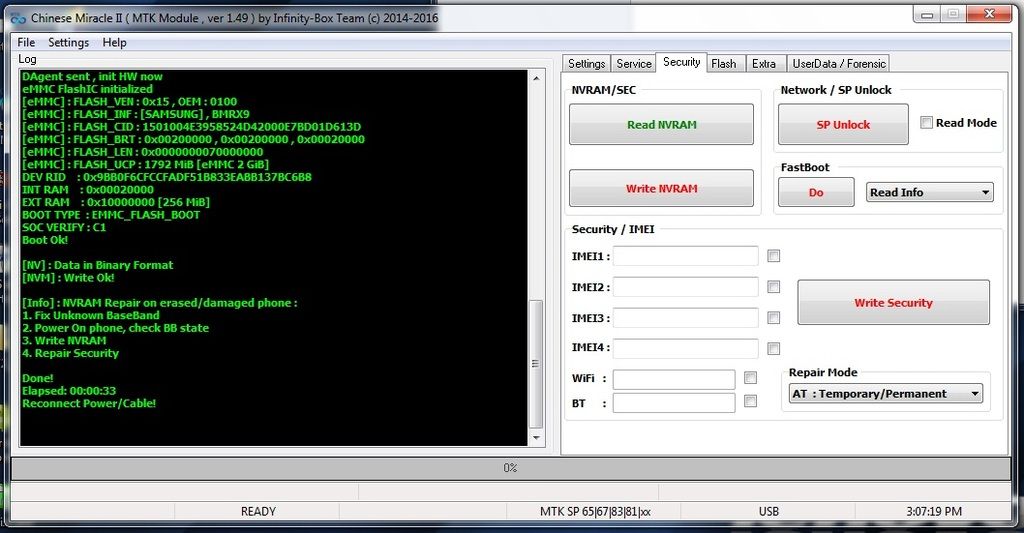The image size is (1024, 533).
Task: Expand the Repair Mode dropdown
Action: (885, 394)
